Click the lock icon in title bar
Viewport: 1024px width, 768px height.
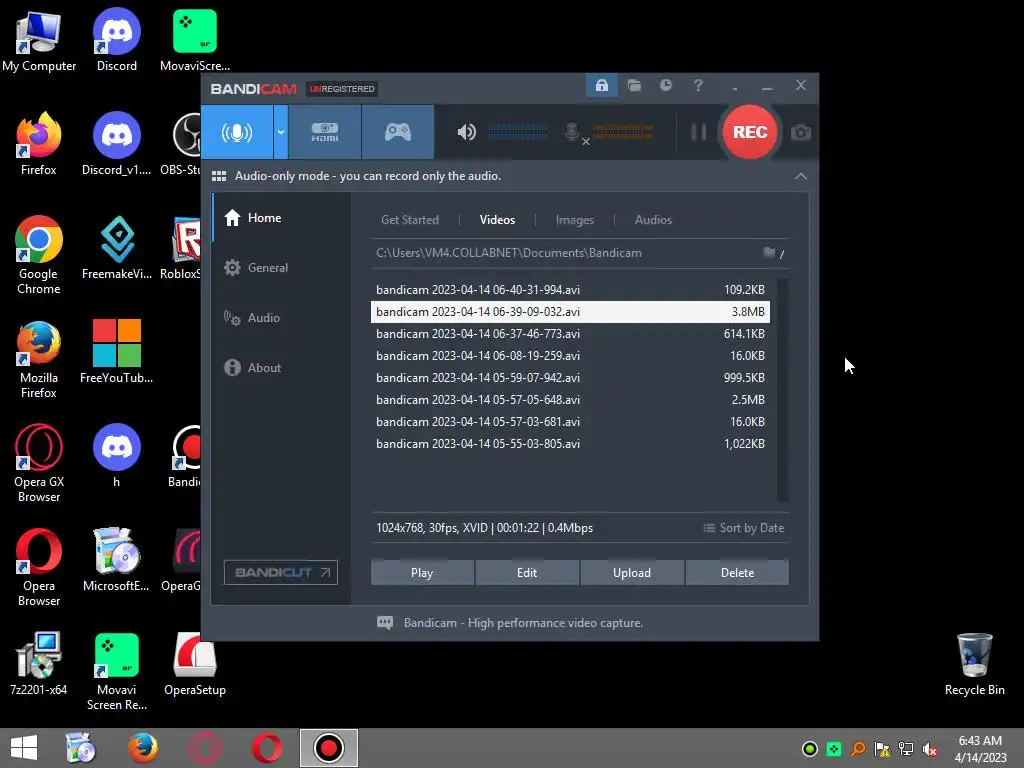pyautogui.click(x=601, y=86)
